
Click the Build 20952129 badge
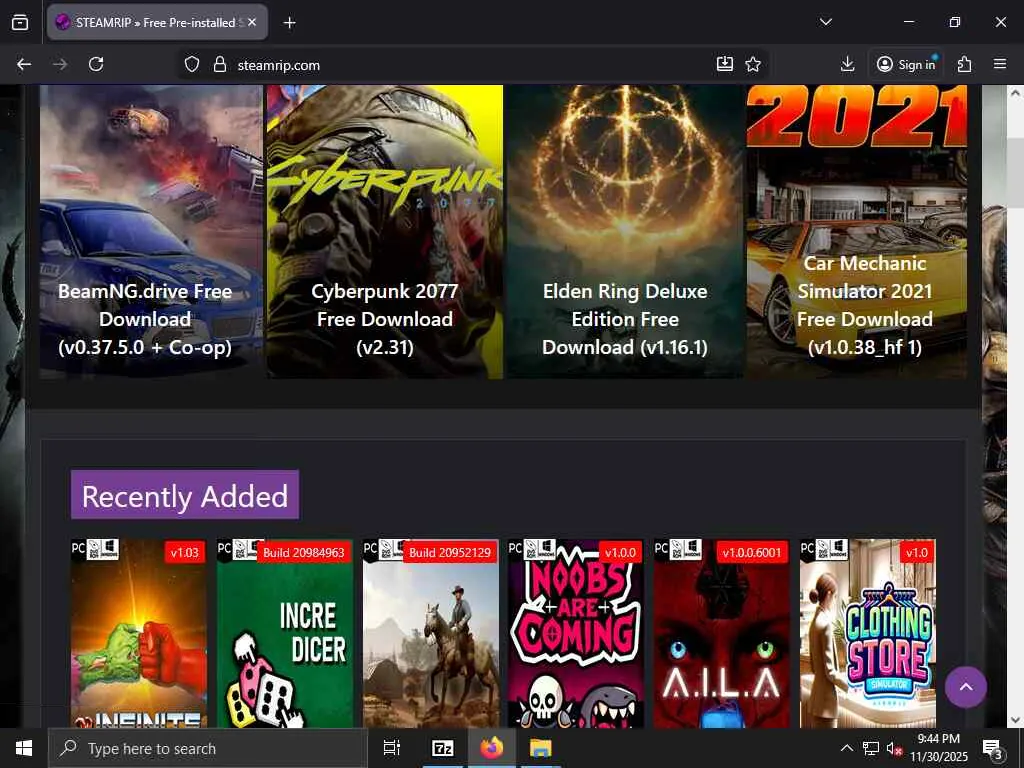coord(450,552)
